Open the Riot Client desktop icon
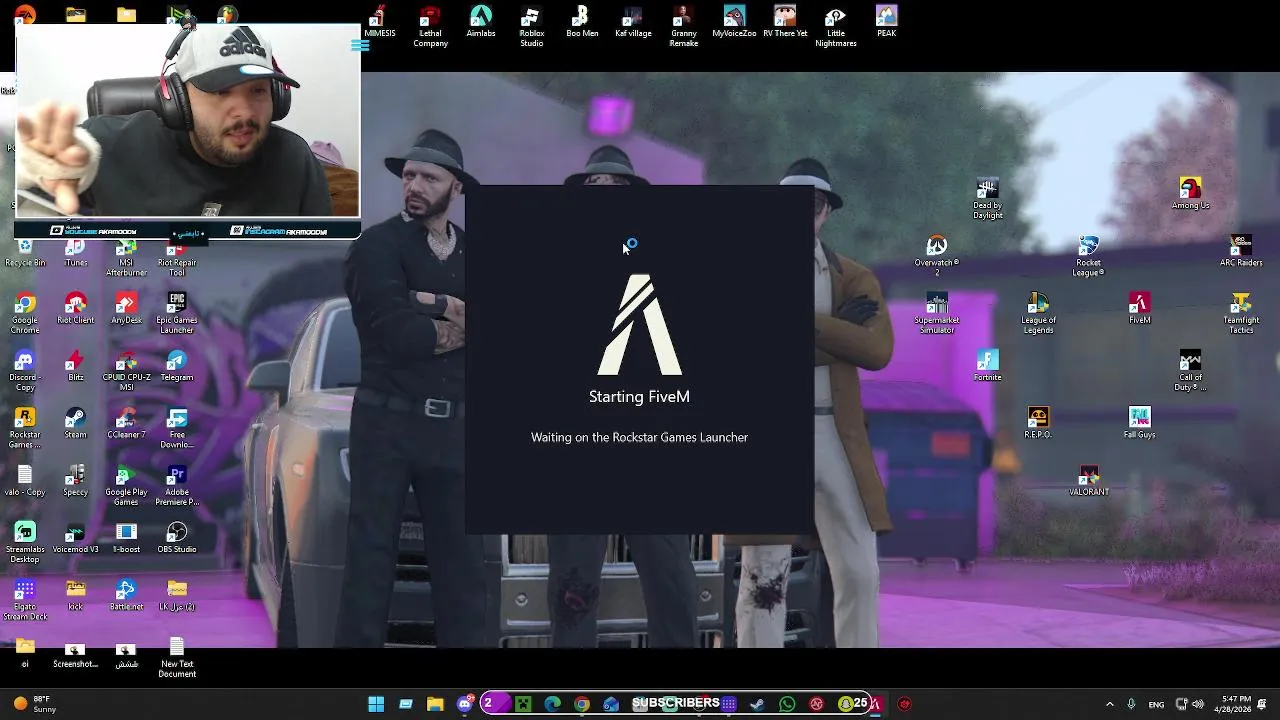This screenshot has height=720, width=1280. click(75, 308)
